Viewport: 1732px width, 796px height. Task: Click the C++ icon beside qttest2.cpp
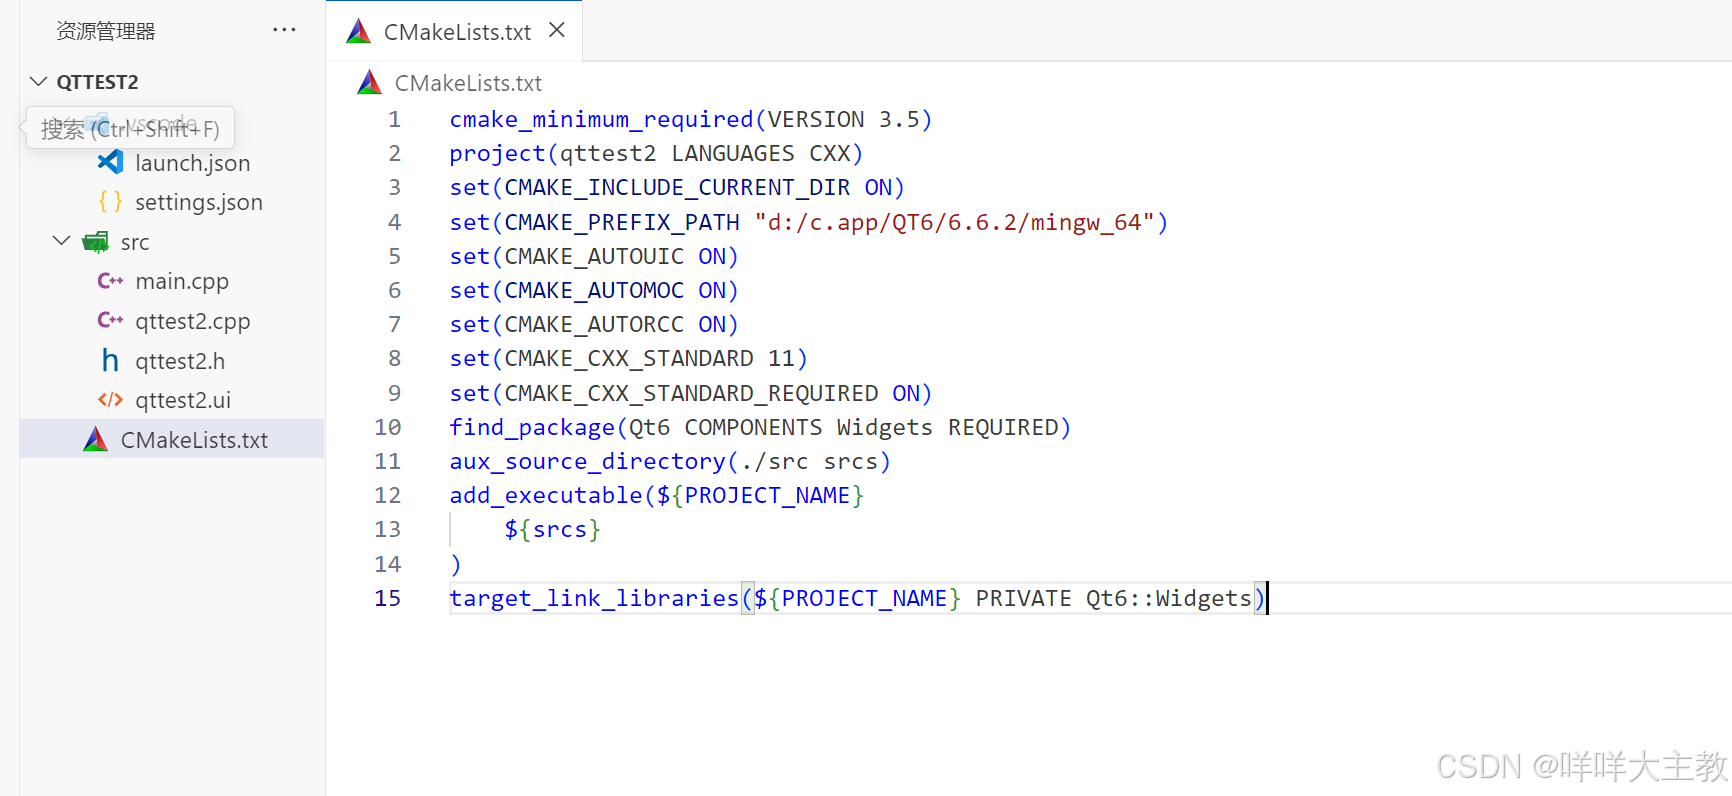[x=110, y=321]
